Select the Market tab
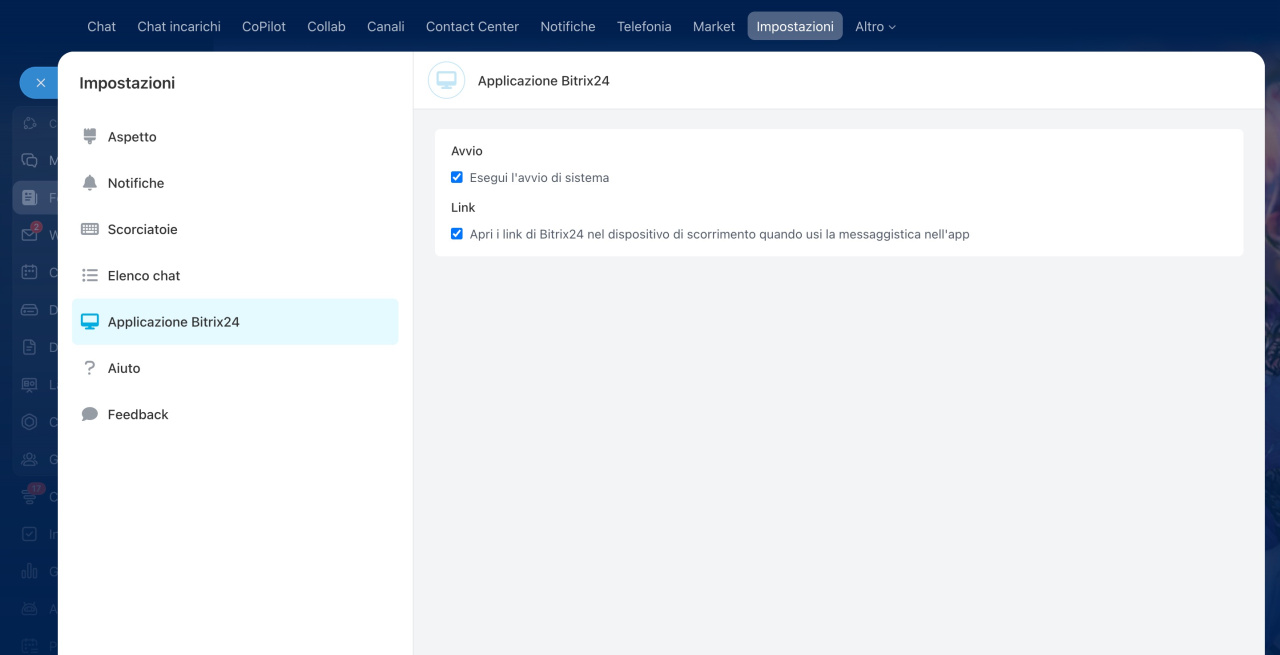The height and width of the screenshot is (655, 1280). (x=714, y=27)
